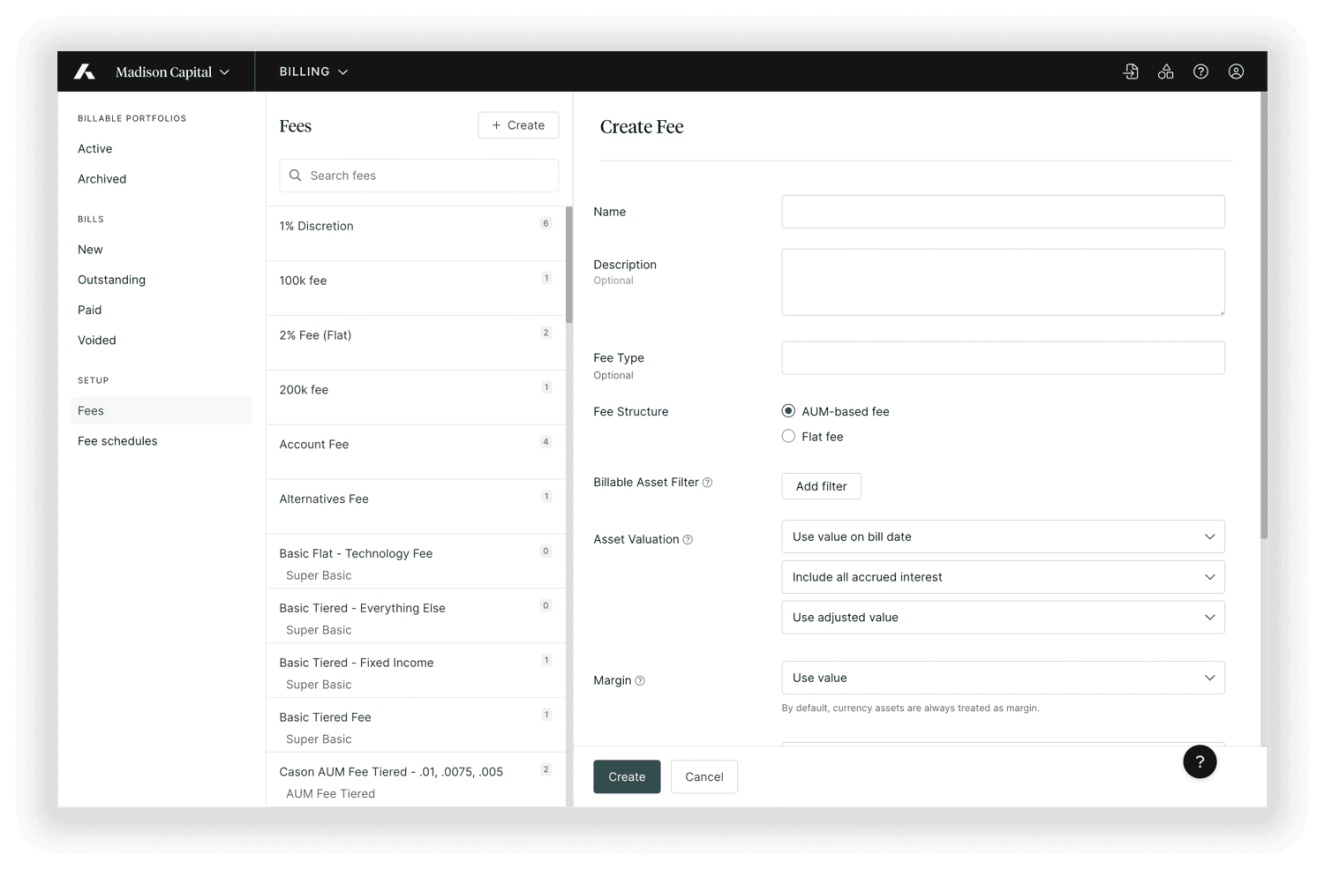The width and height of the screenshot is (1324, 870).
Task: Click the help circle icon in header
Action: point(1201,72)
